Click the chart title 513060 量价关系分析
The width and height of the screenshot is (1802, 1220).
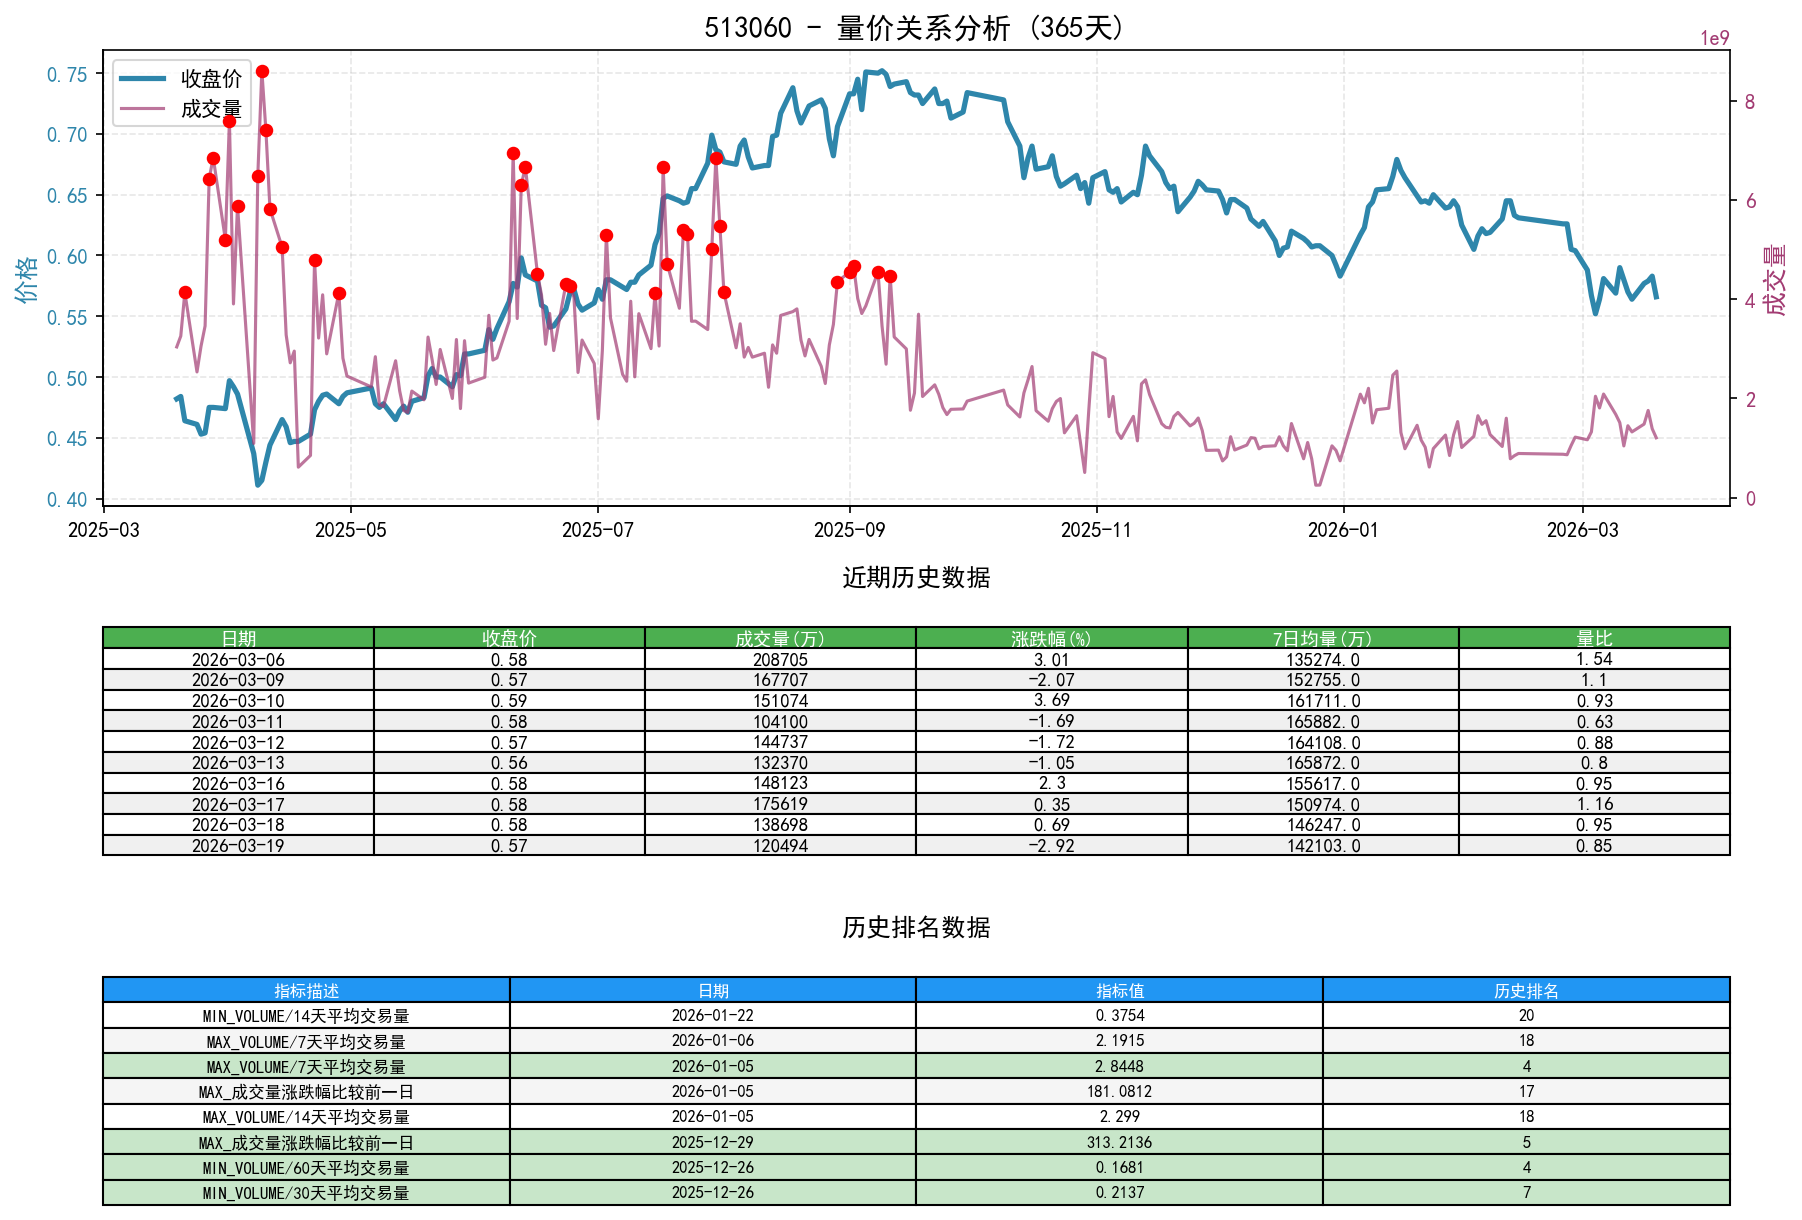point(914,29)
